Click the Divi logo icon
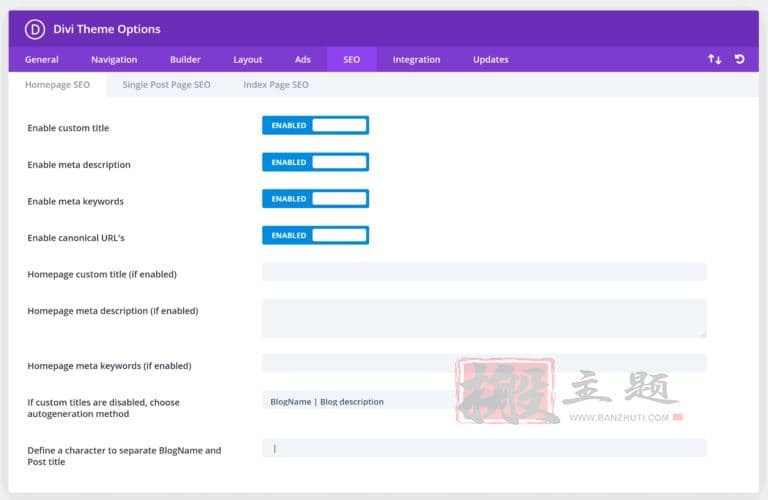The image size is (768, 500). pos(35,29)
